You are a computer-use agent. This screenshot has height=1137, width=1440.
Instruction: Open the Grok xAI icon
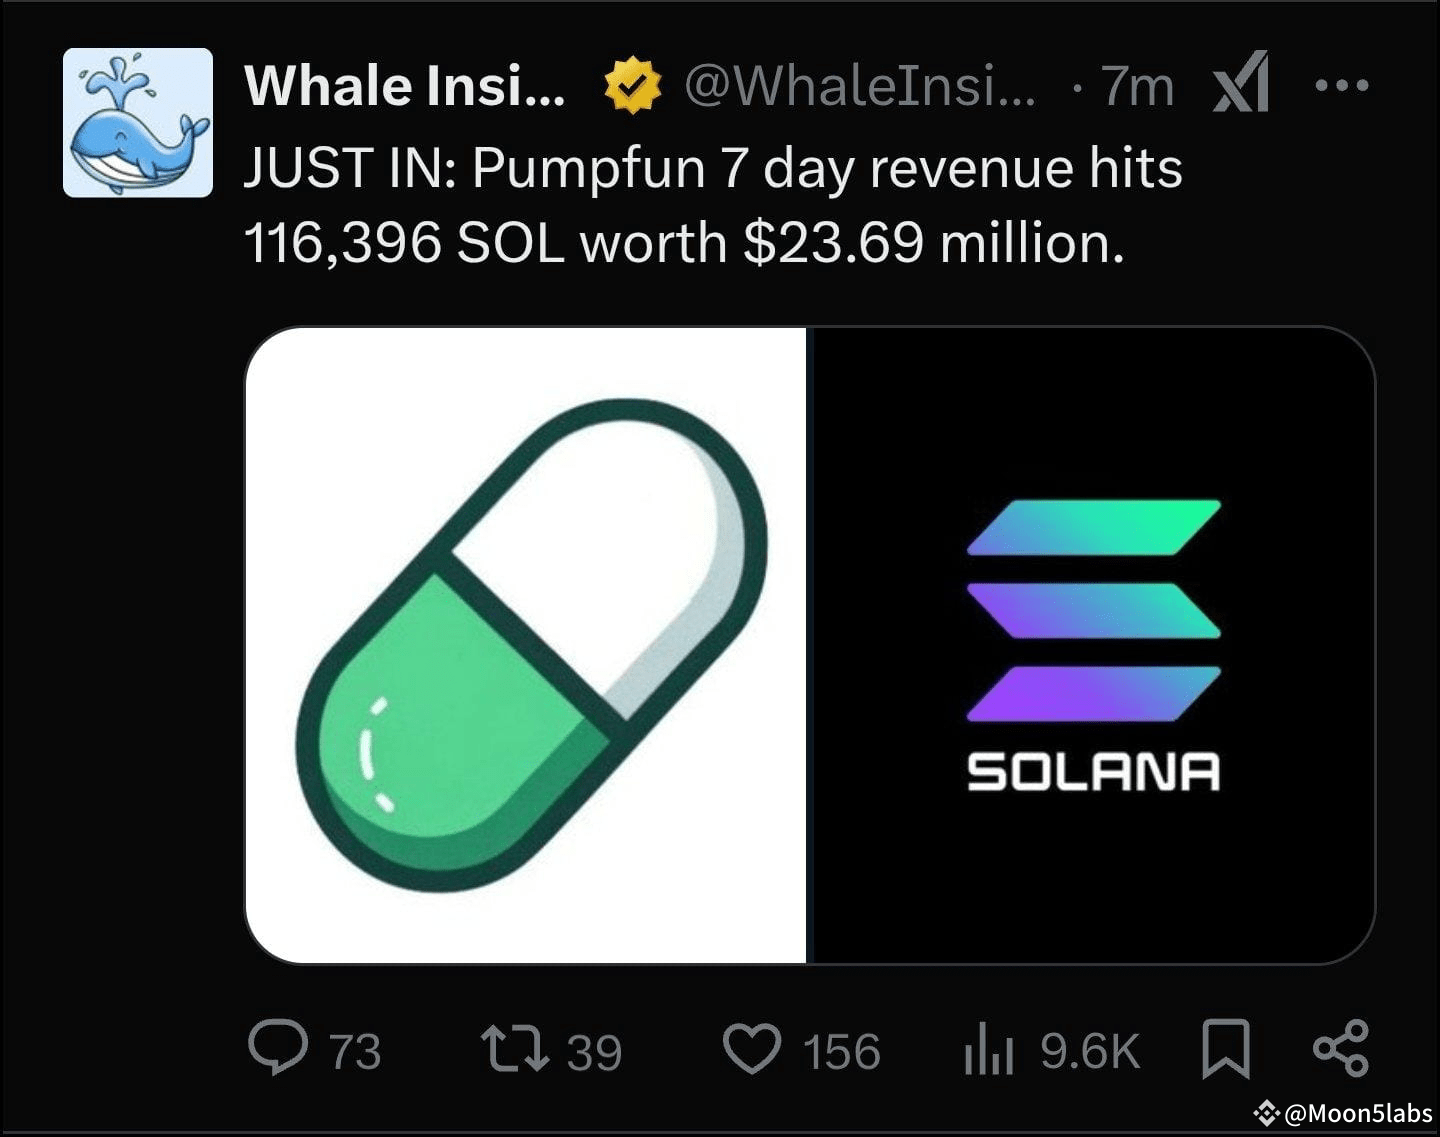pos(1241,83)
